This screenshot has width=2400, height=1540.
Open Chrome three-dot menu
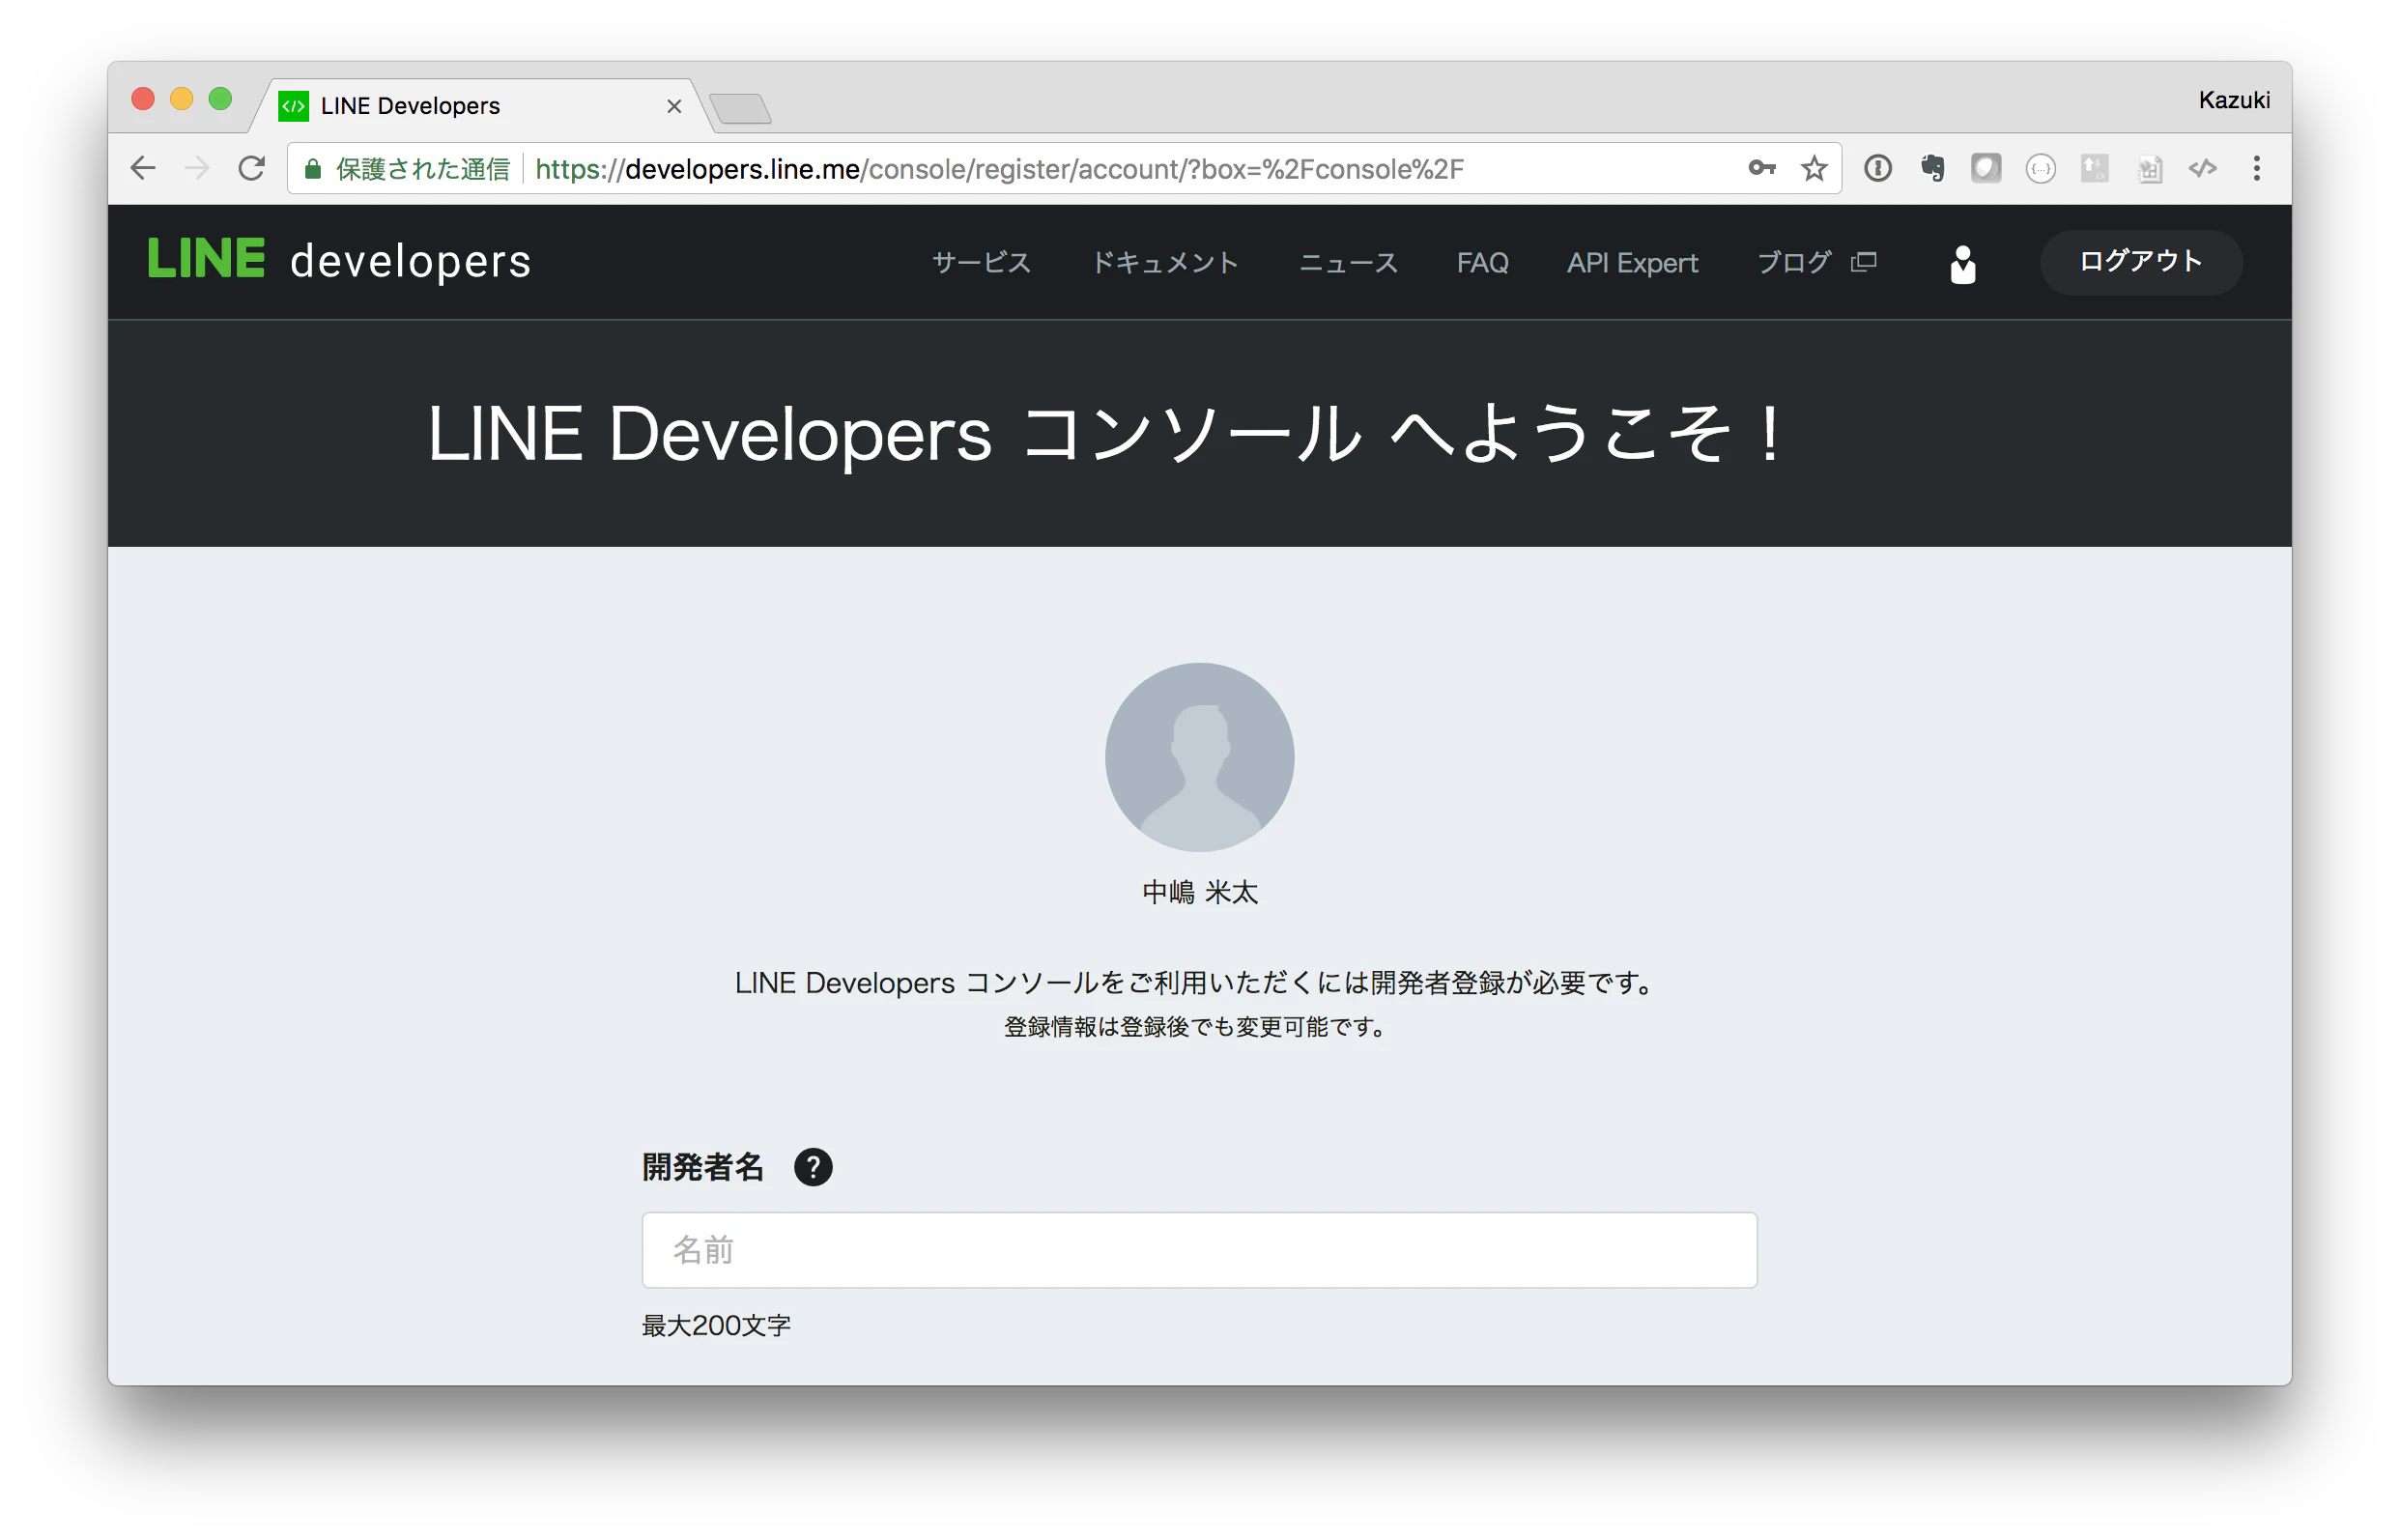pos(2257,168)
